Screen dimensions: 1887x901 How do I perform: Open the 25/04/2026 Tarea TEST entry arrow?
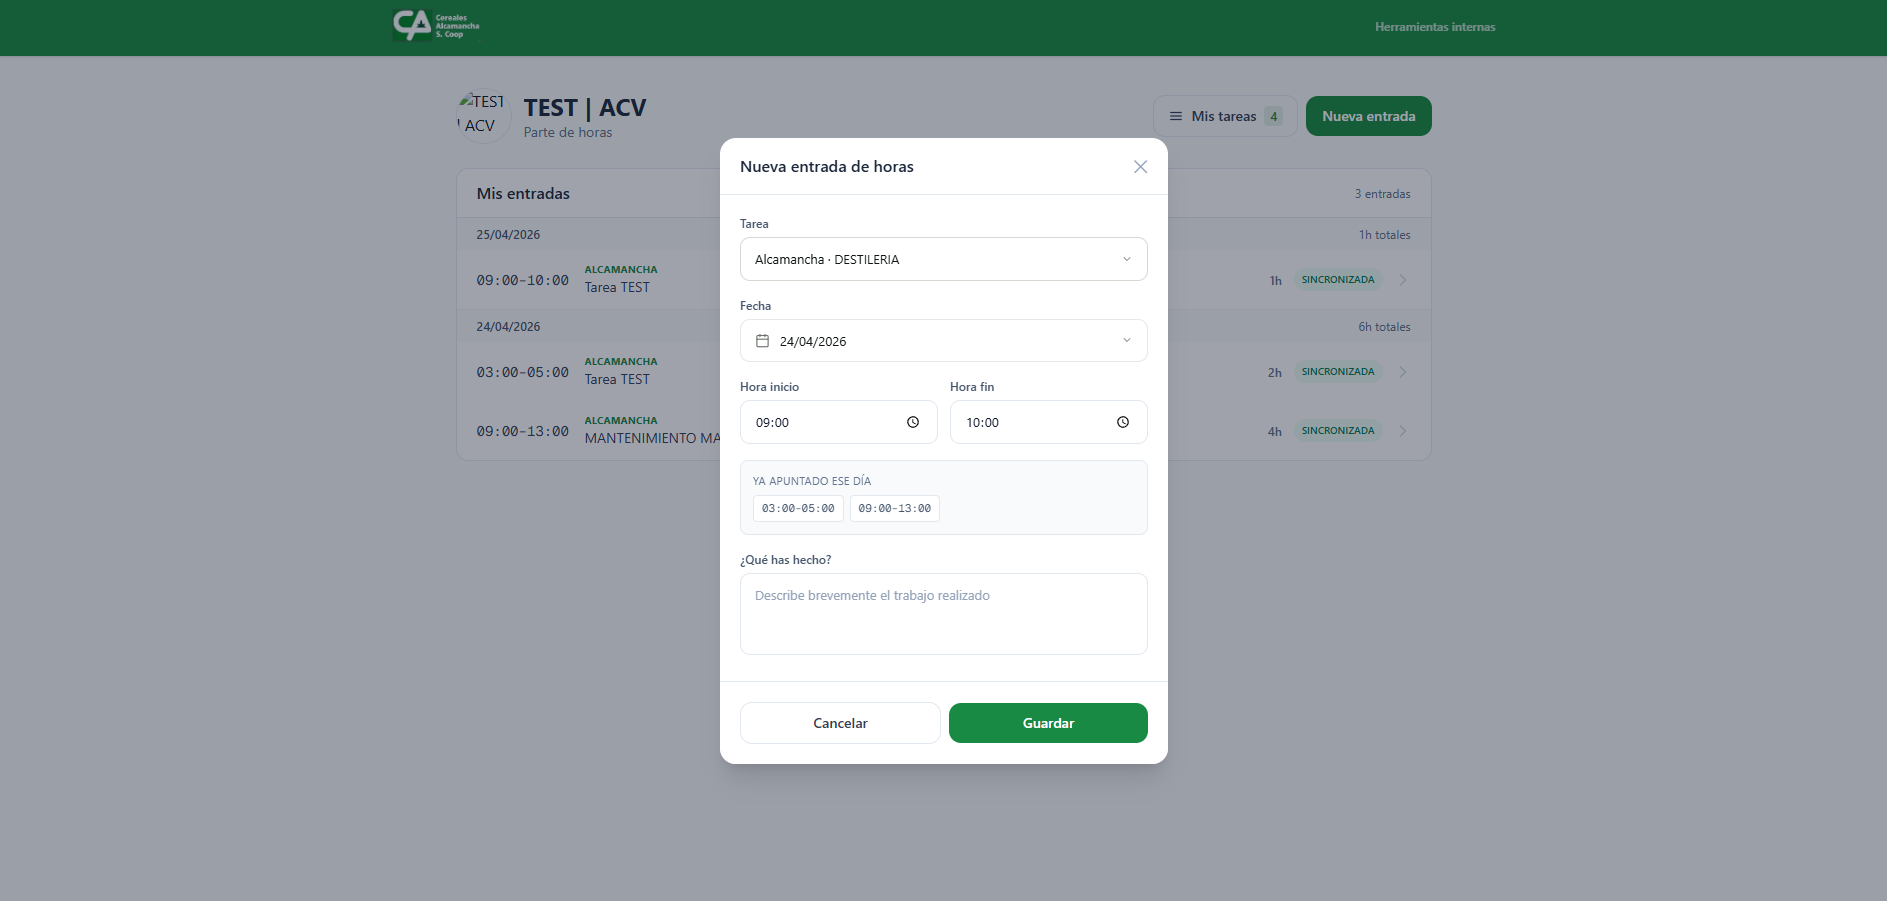[1403, 280]
